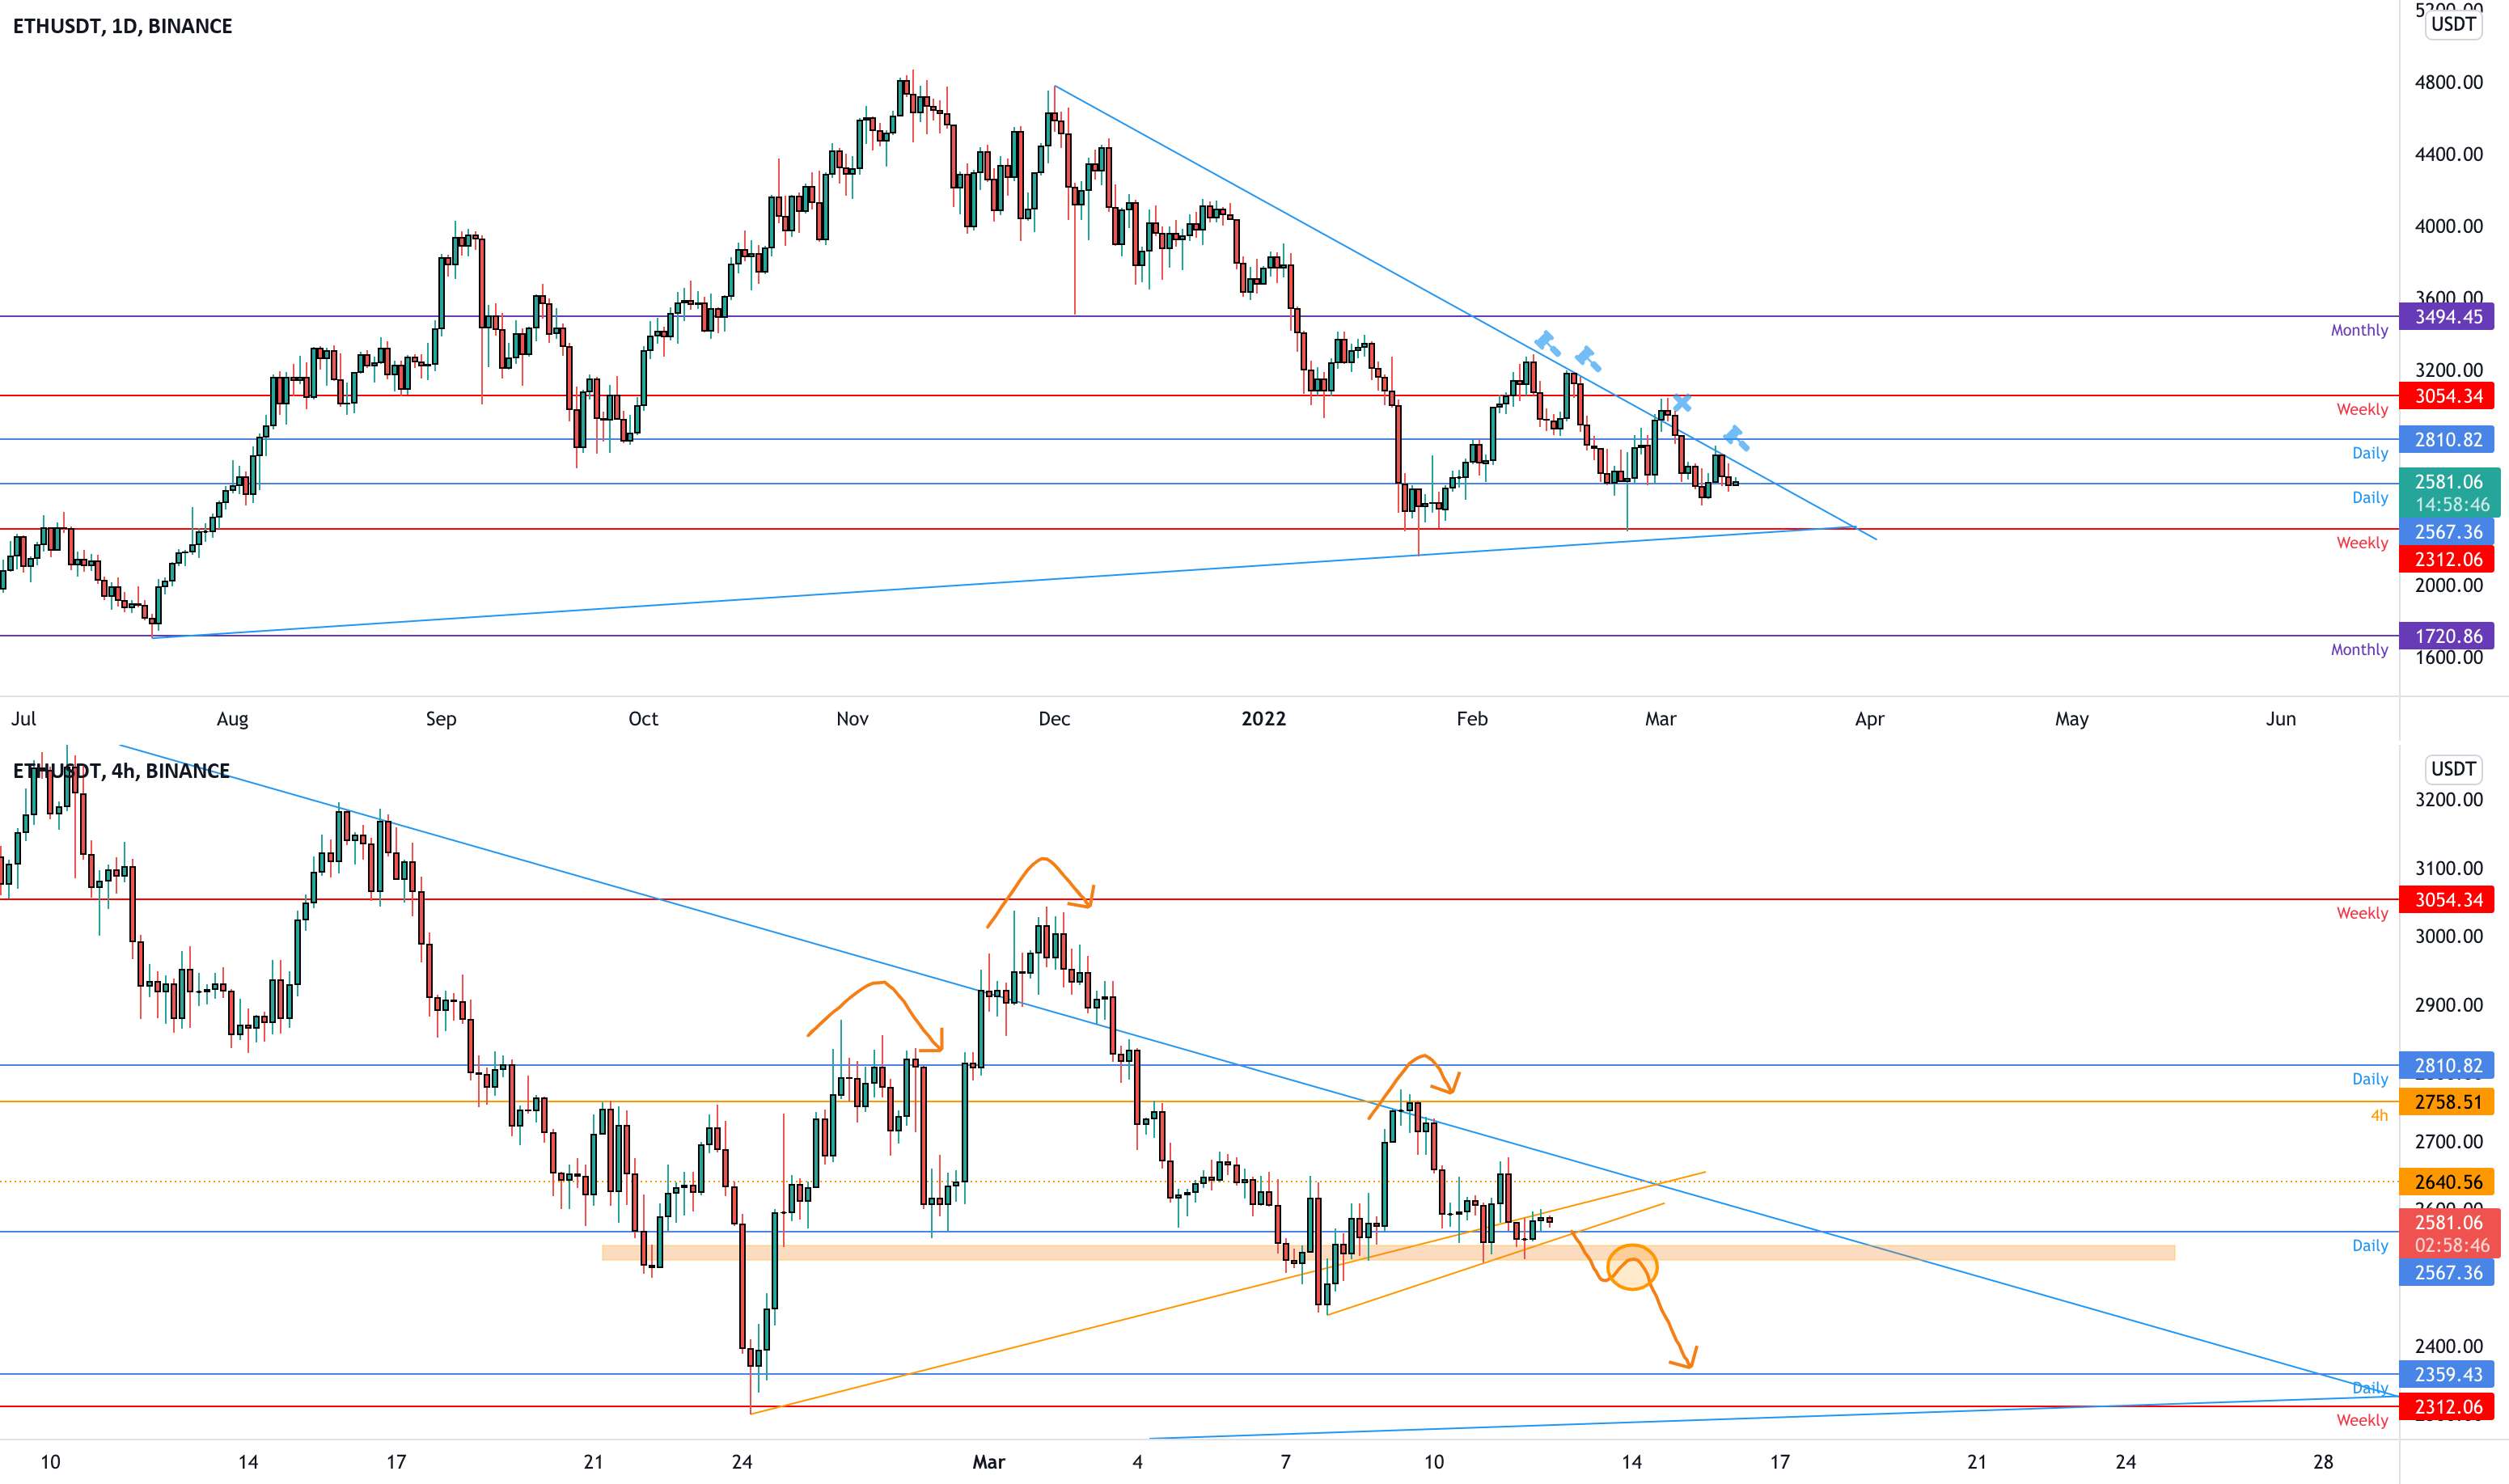Click the blue 2359.43 price label
This screenshot has height=1484, width=2509.
(2447, 1375)
